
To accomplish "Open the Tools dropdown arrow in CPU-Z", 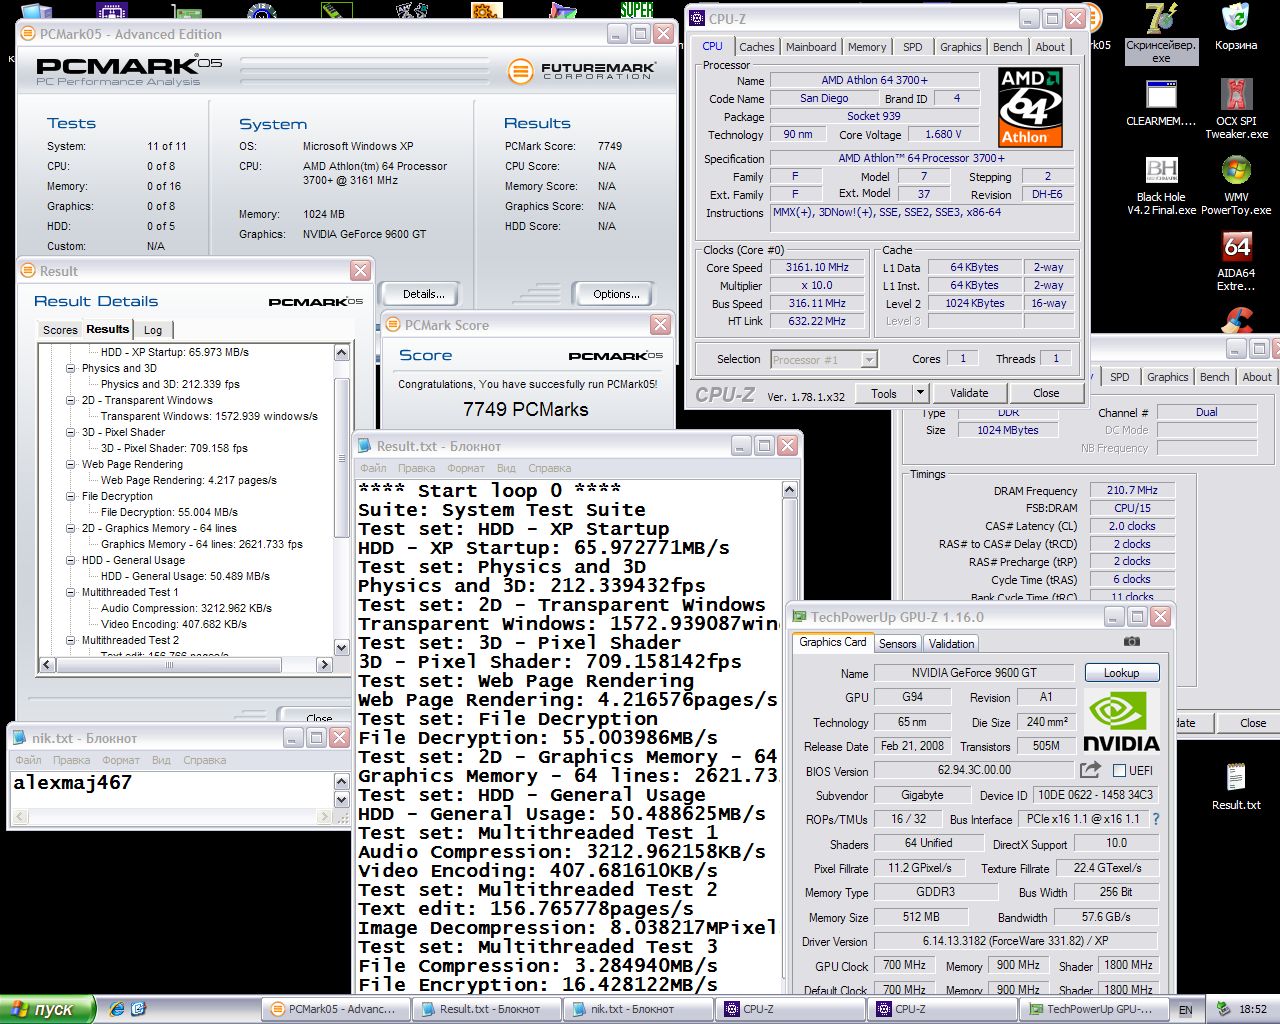I will [920, 393].
